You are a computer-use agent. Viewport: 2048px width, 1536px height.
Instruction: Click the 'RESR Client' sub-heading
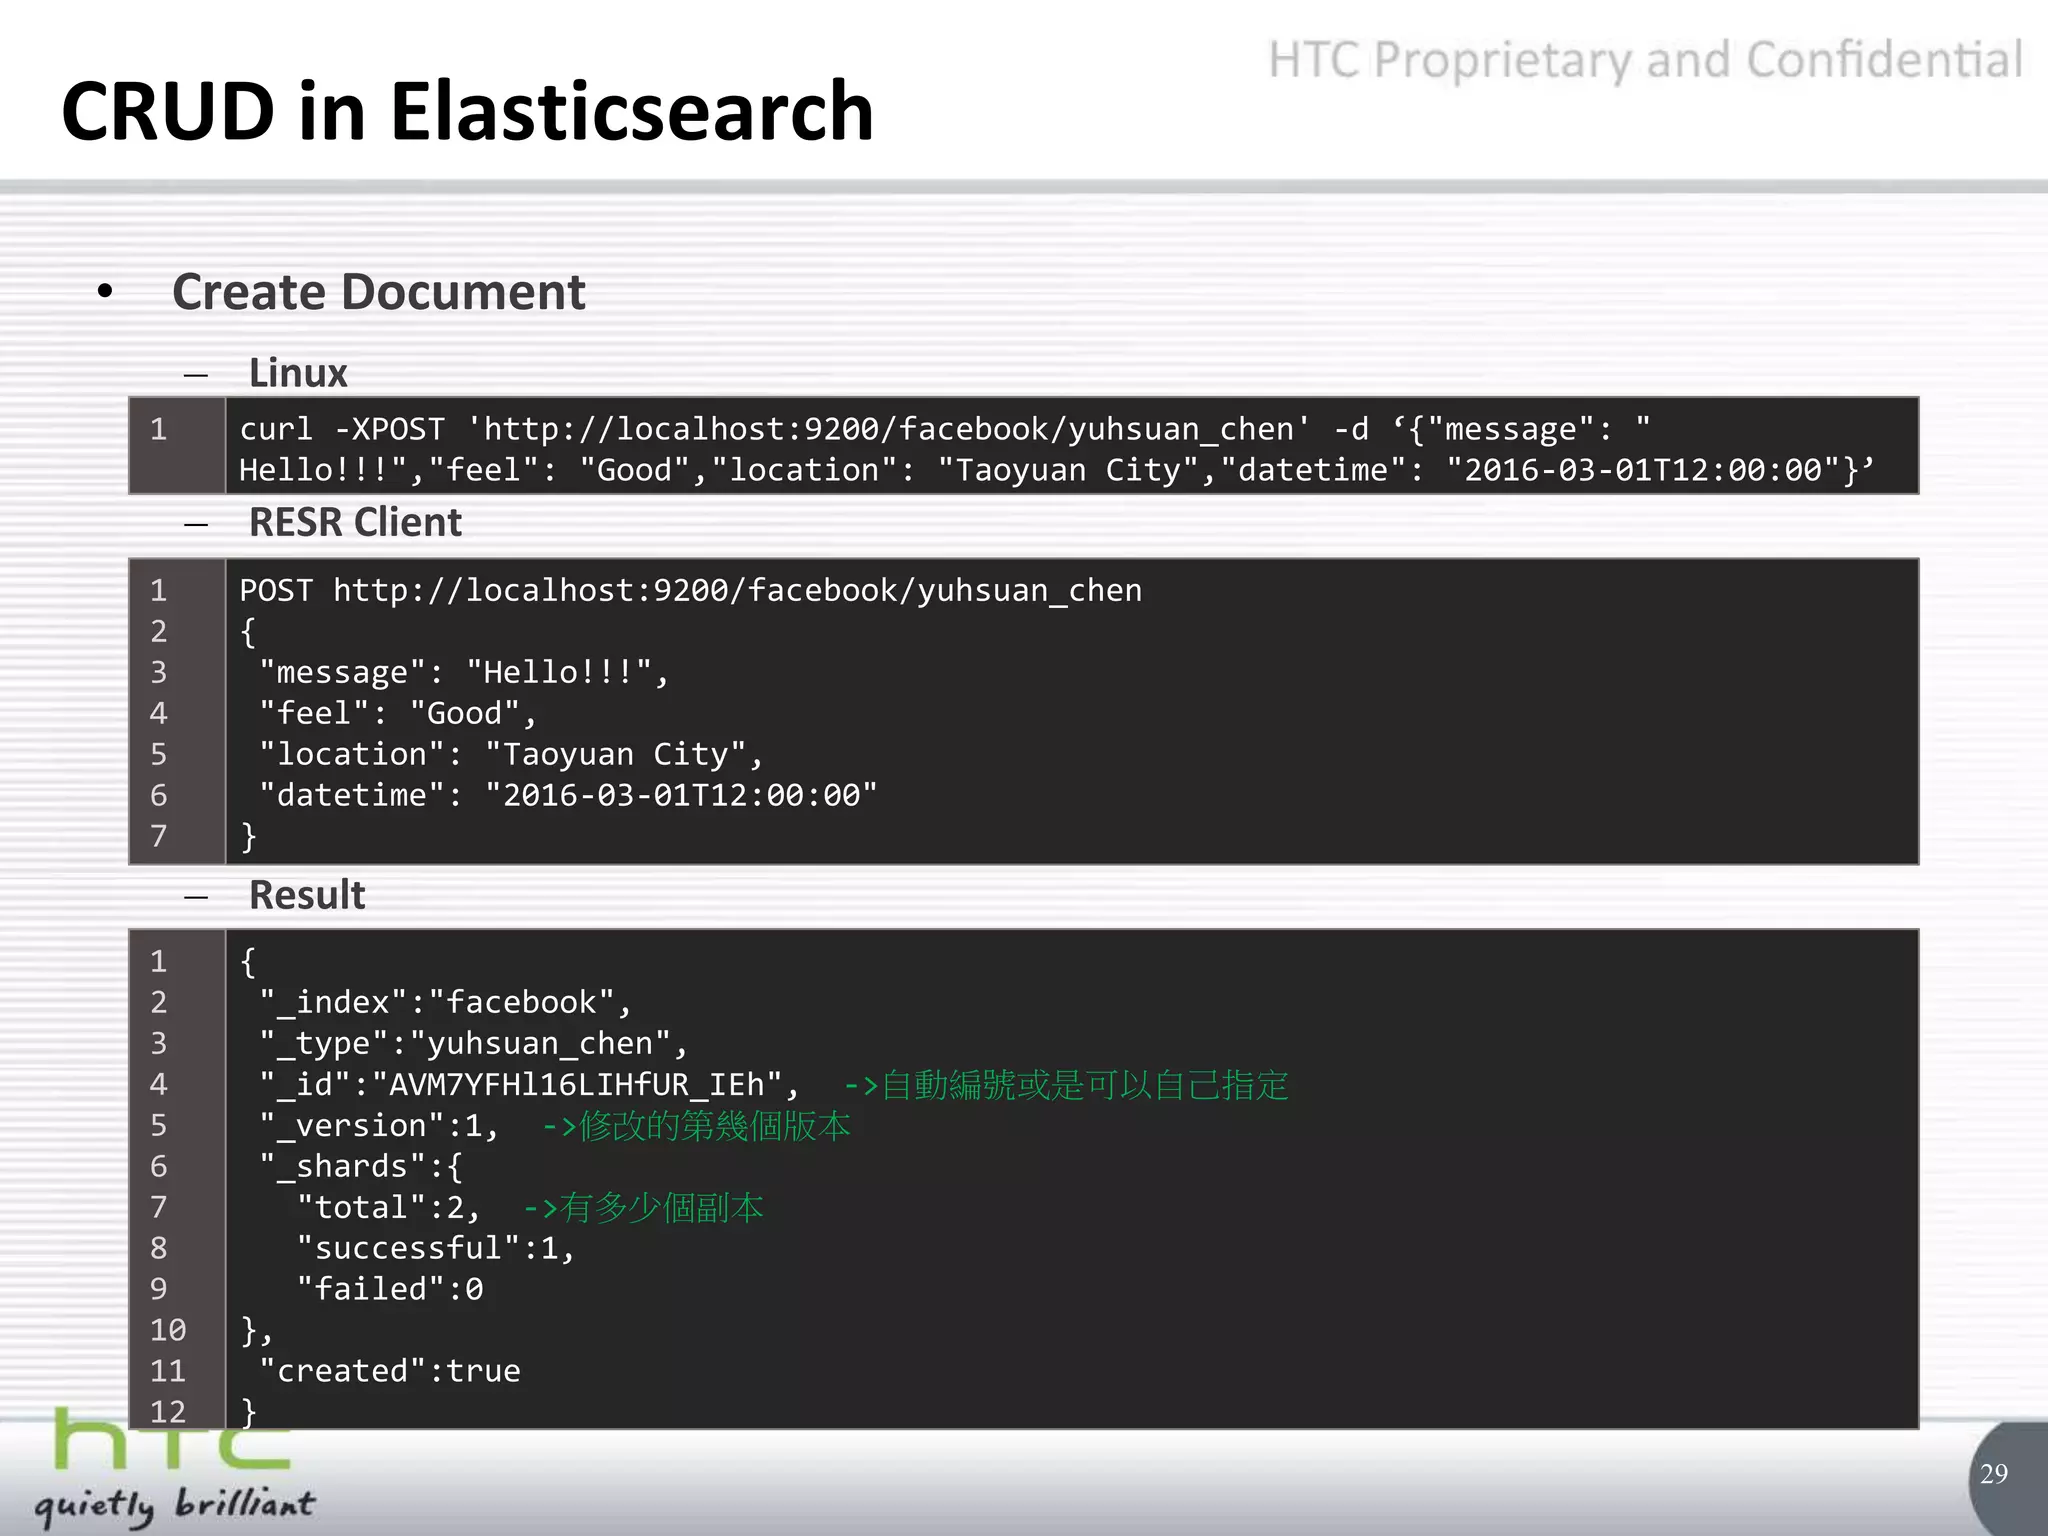pos(355,522)
